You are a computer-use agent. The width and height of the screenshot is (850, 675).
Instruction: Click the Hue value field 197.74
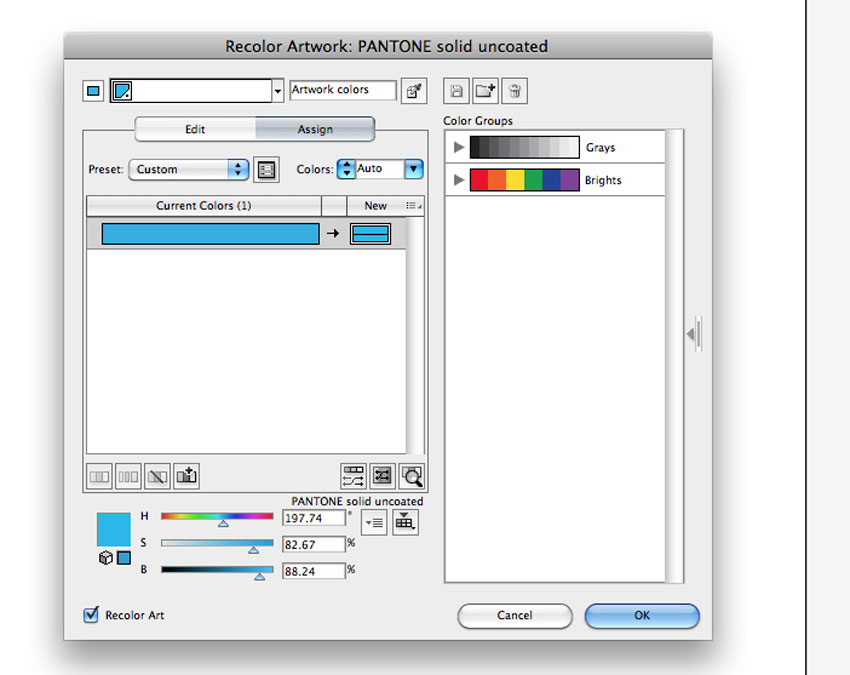coord(314,518)
